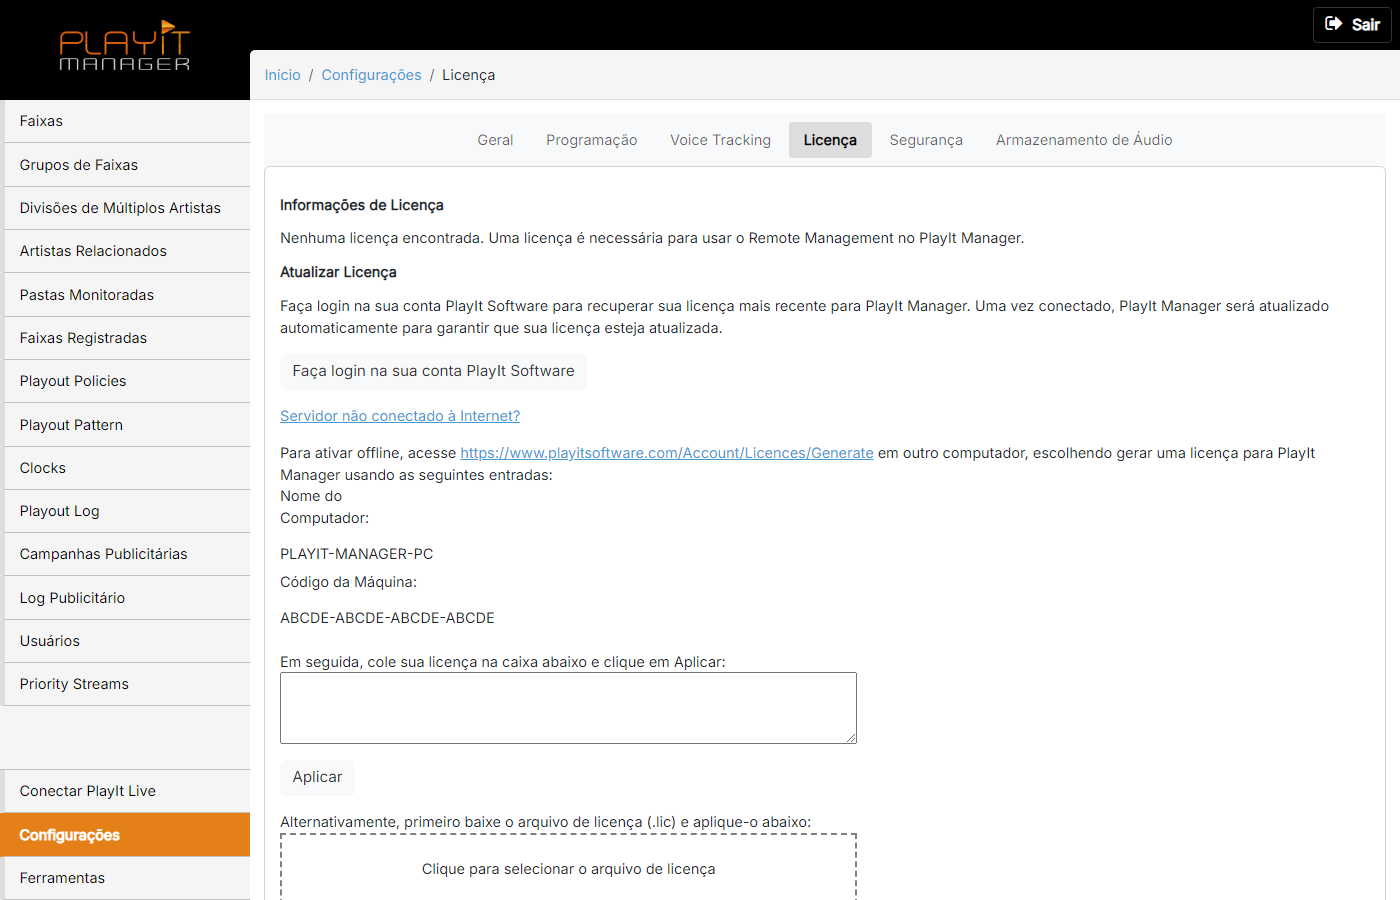Open Ferramentas in the sidebar
The width and height of the screenshot is (1400, 900).
click(x=127, y=878)
